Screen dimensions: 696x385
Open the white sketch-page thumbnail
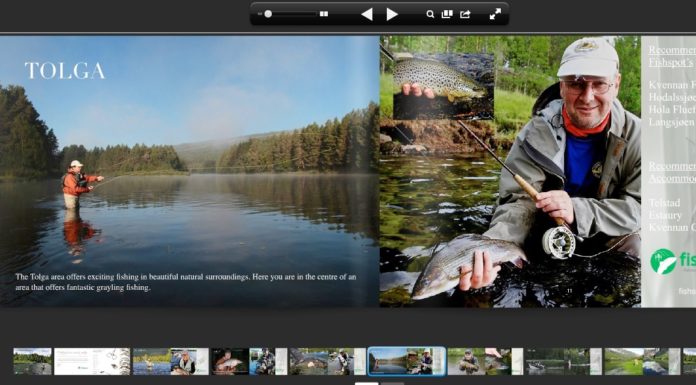tap(92, 361)
